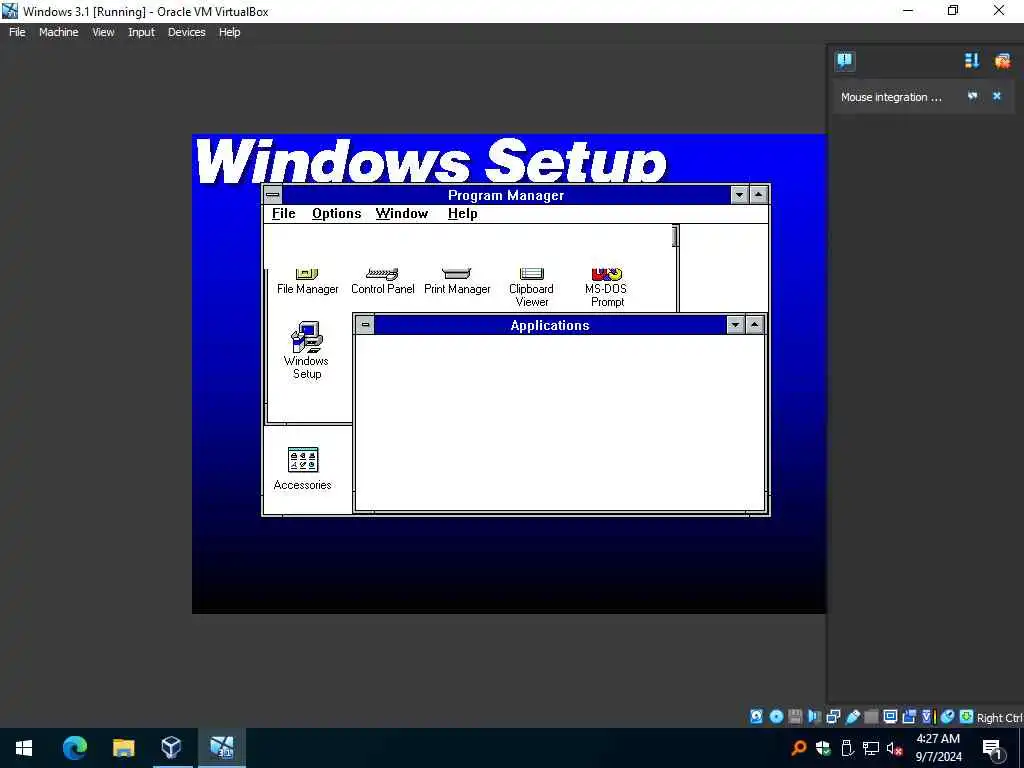1024x768 pixels.
Task: Click the taskbar clock showing 4:27 AM
Action: (938, 748)
